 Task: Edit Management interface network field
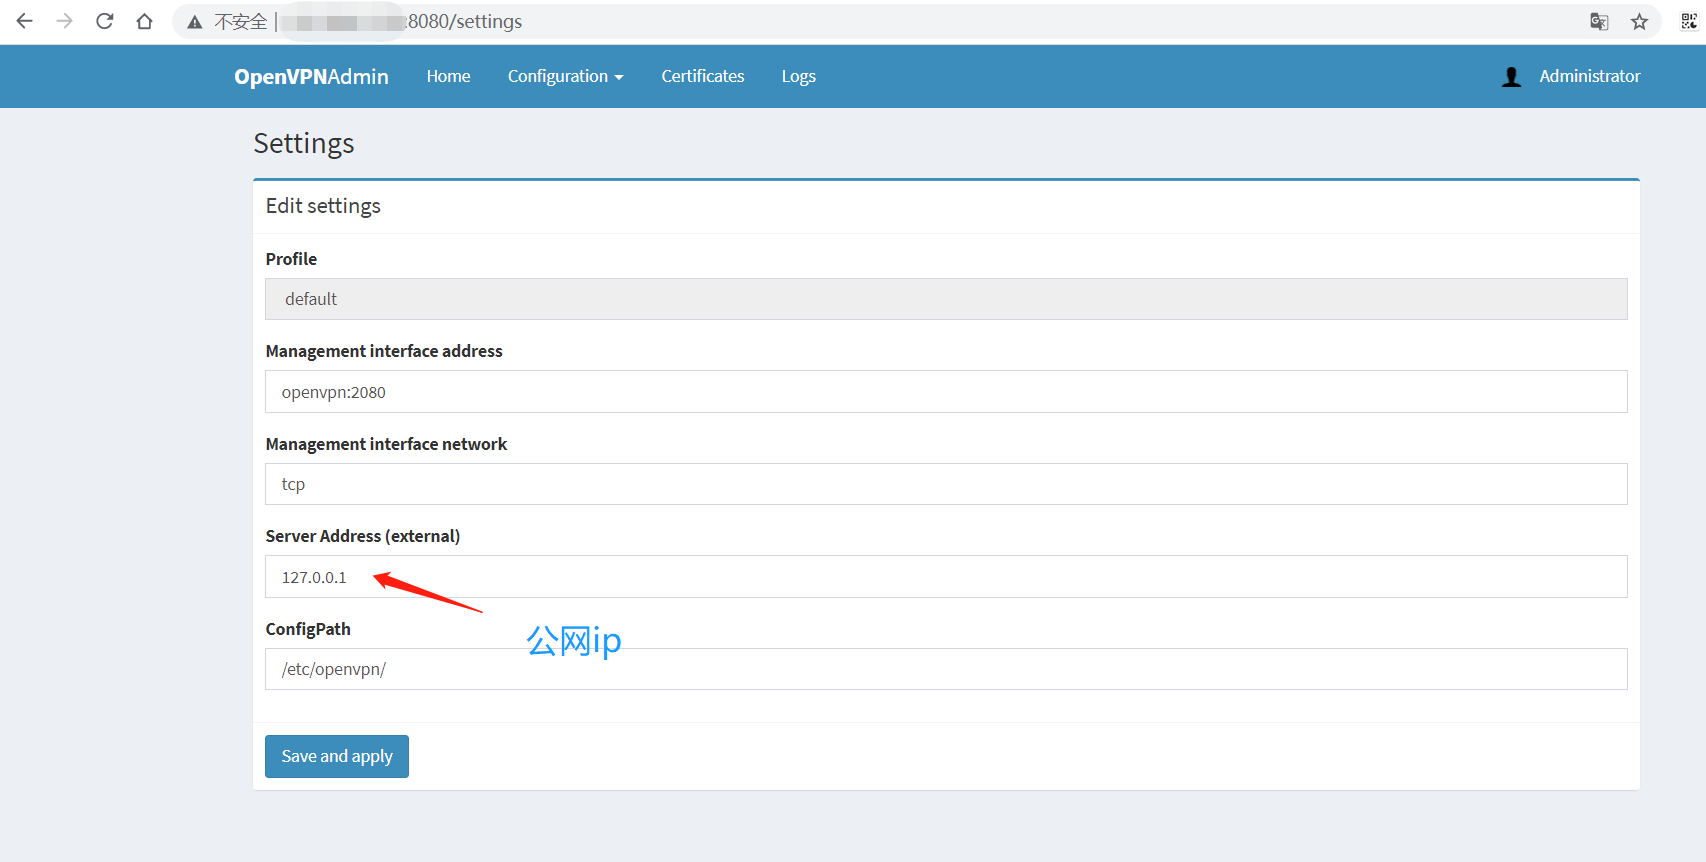(946, 484)
